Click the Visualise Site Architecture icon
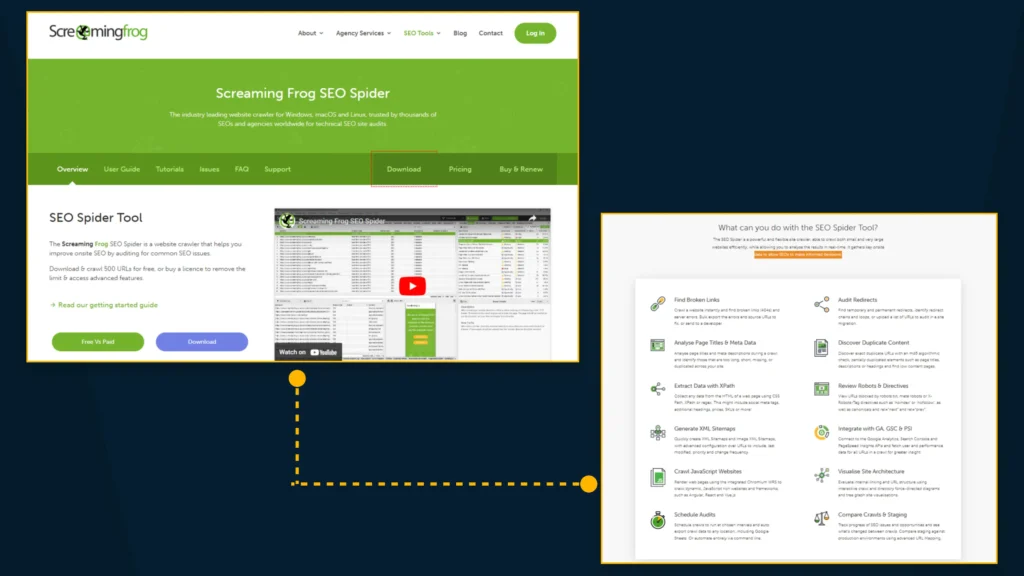 point(822,476)
